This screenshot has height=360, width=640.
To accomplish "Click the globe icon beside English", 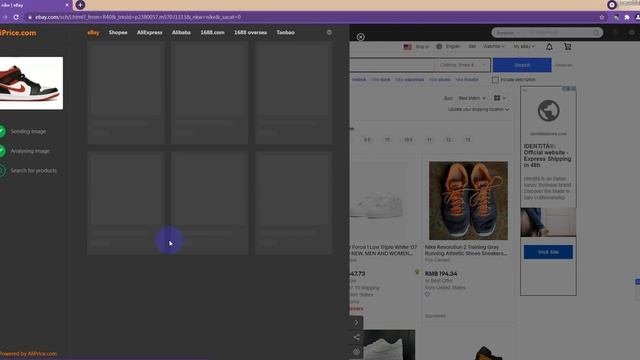I will tap(439, 47).
